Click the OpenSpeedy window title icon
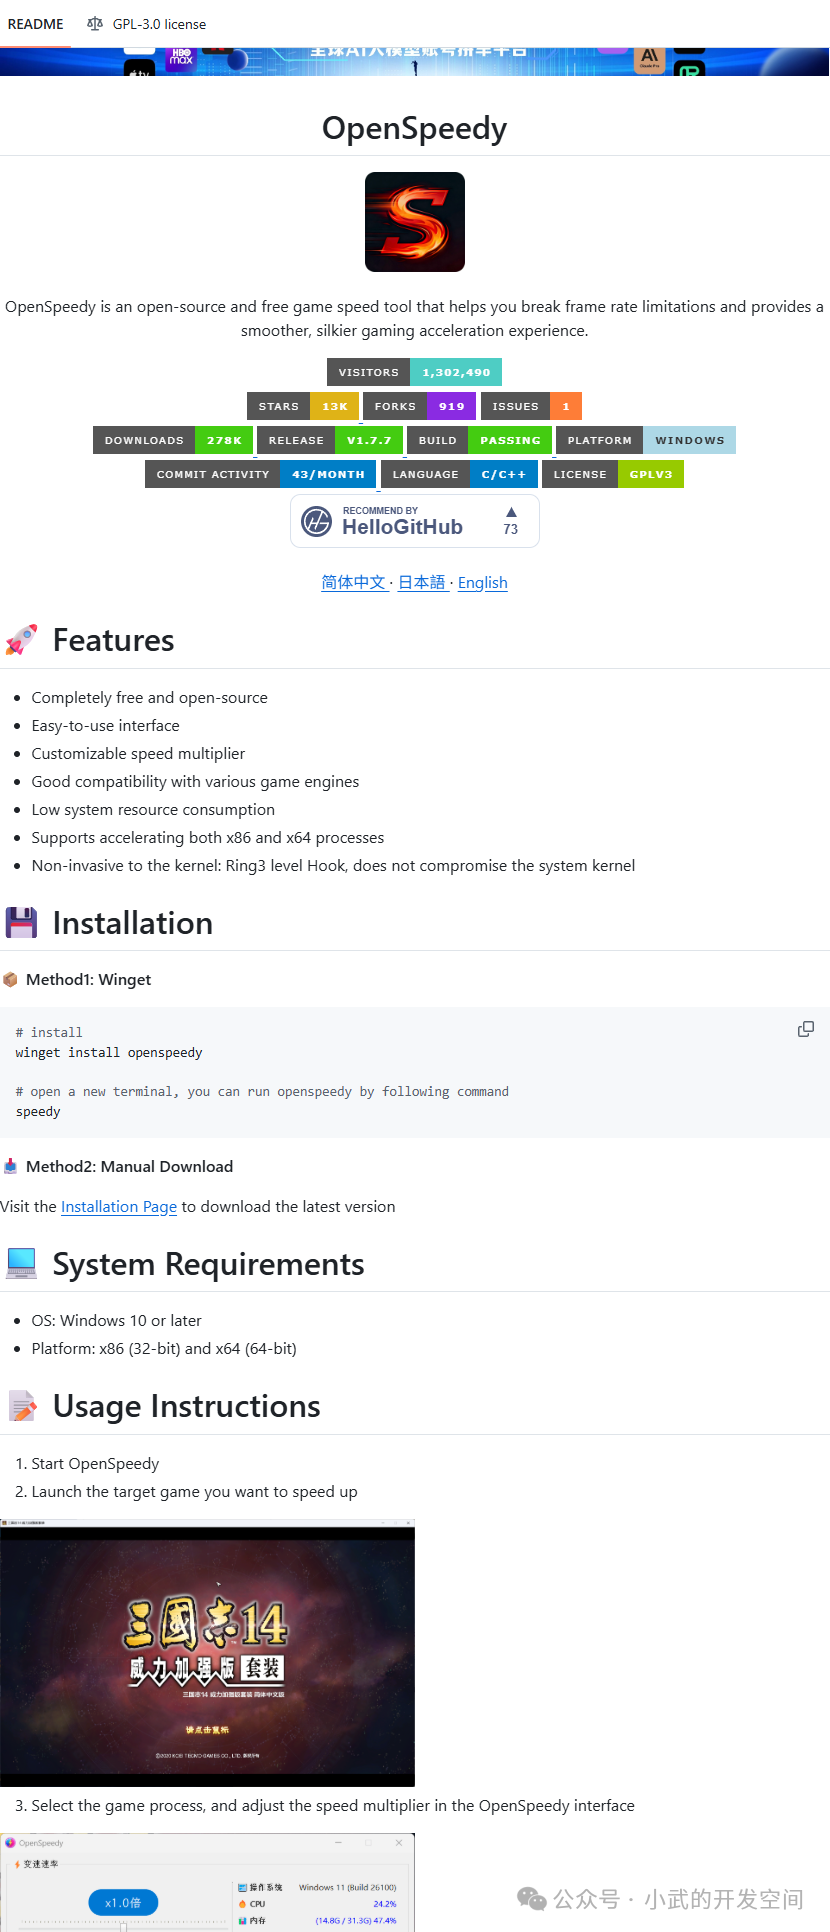This screenshot has width=830, height=1932. tap(11, 1842)
